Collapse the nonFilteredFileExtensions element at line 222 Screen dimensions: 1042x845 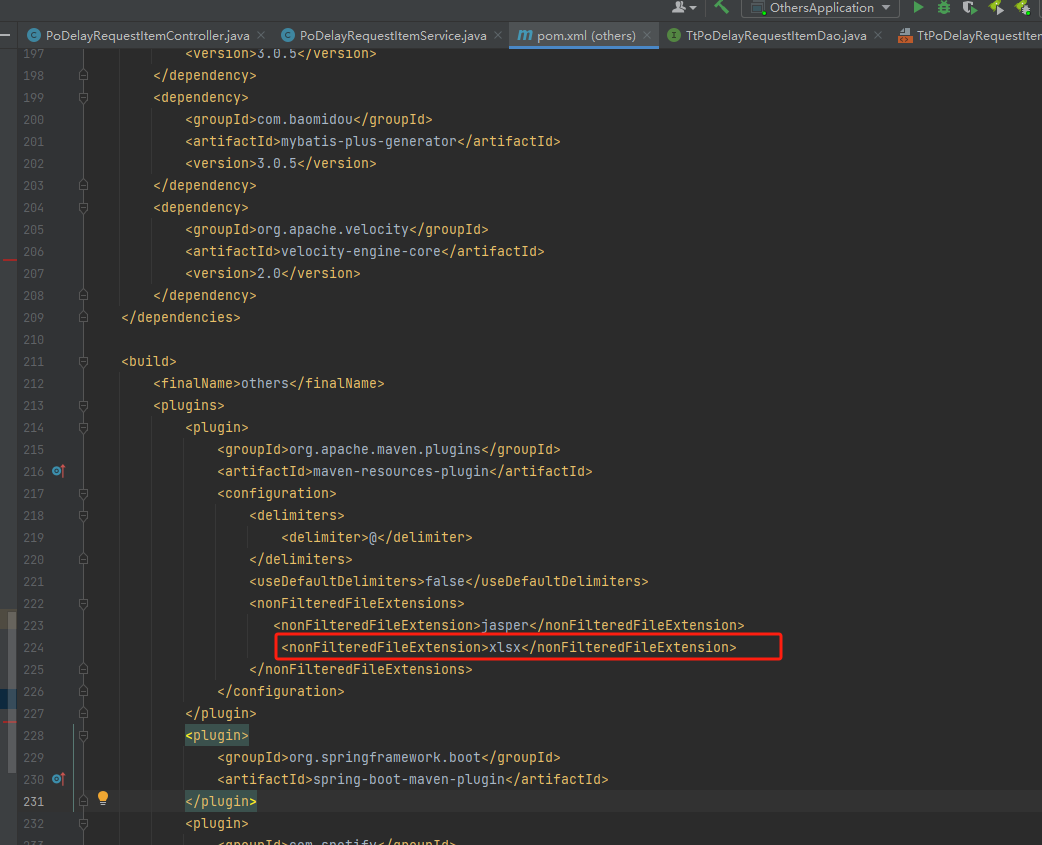[83, 604]
